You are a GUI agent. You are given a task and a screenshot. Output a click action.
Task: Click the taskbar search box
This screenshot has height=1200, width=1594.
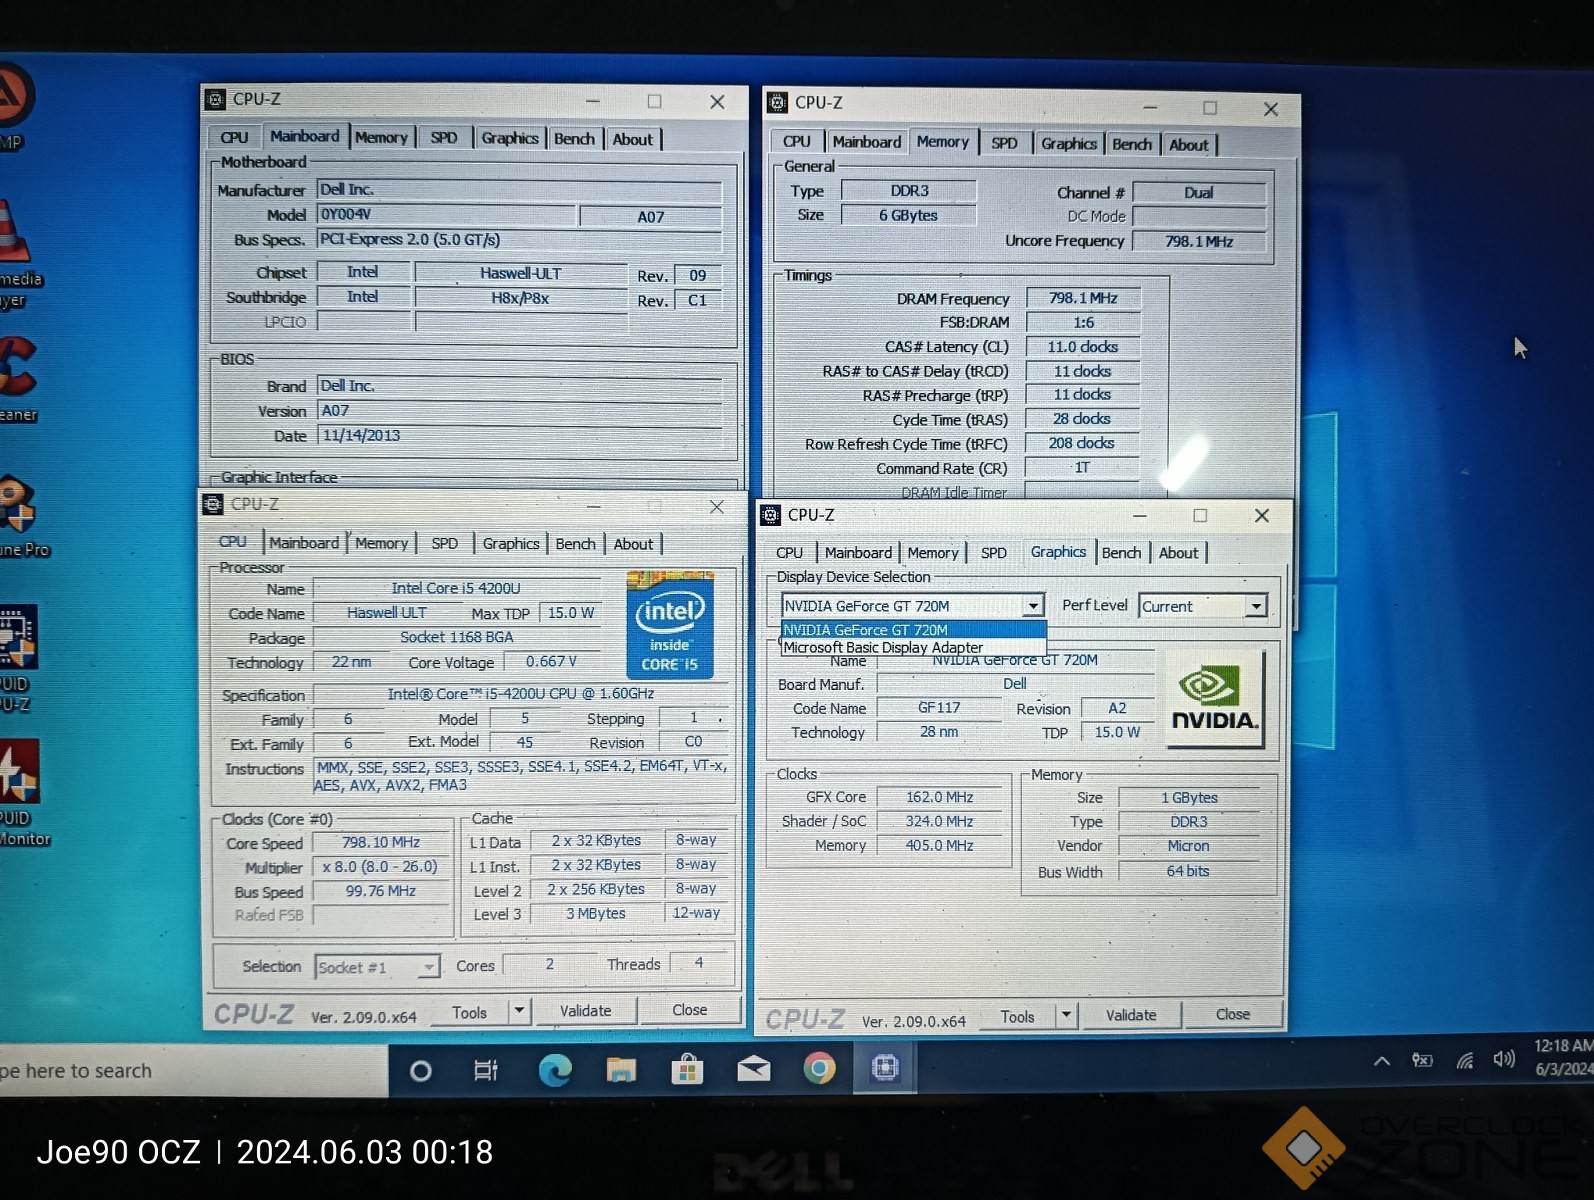(194, 1071)
